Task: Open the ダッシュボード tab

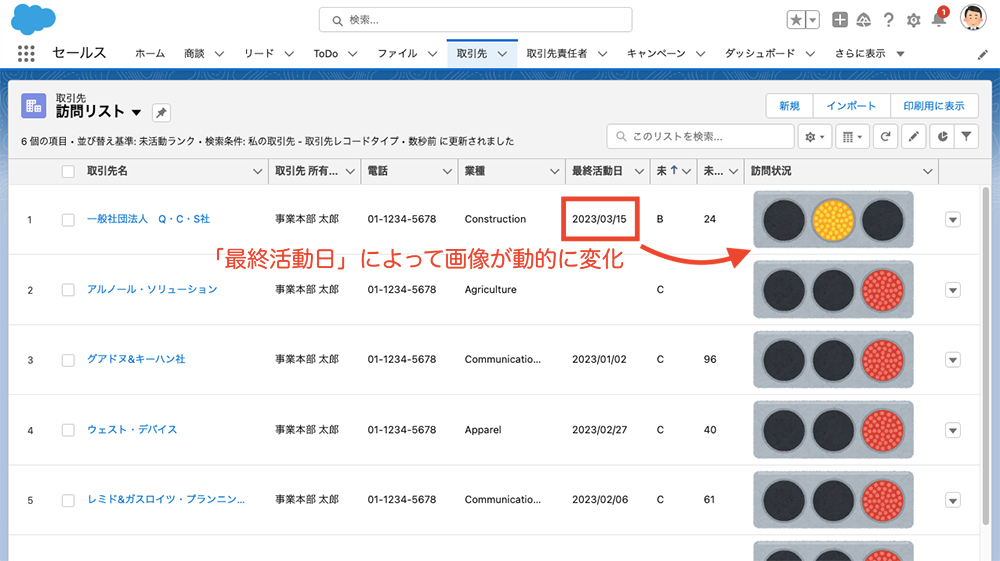Action: tap(760, 54)
